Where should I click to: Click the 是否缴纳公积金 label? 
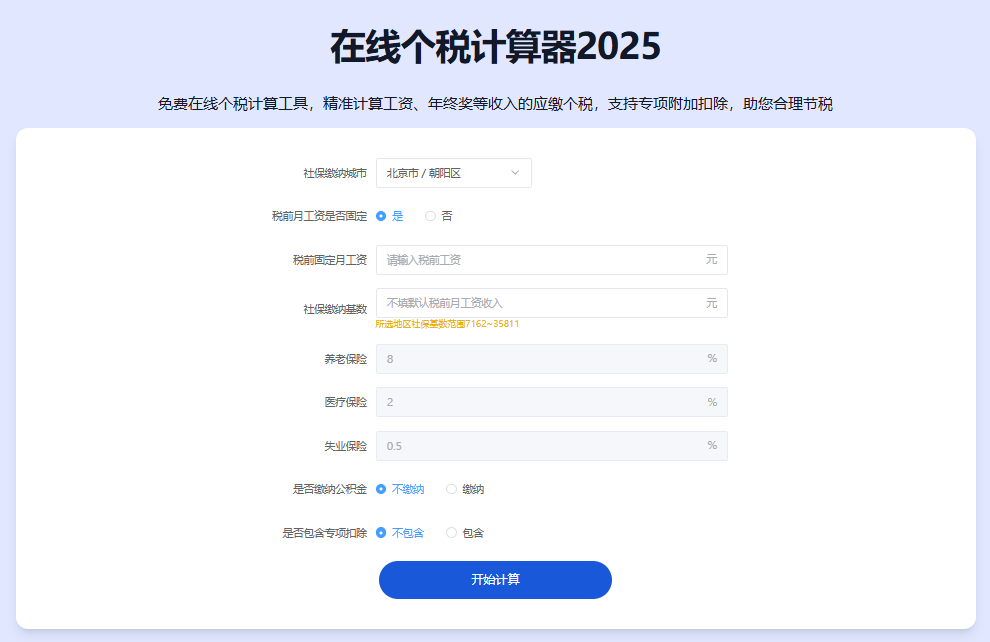tap(329, 489)
